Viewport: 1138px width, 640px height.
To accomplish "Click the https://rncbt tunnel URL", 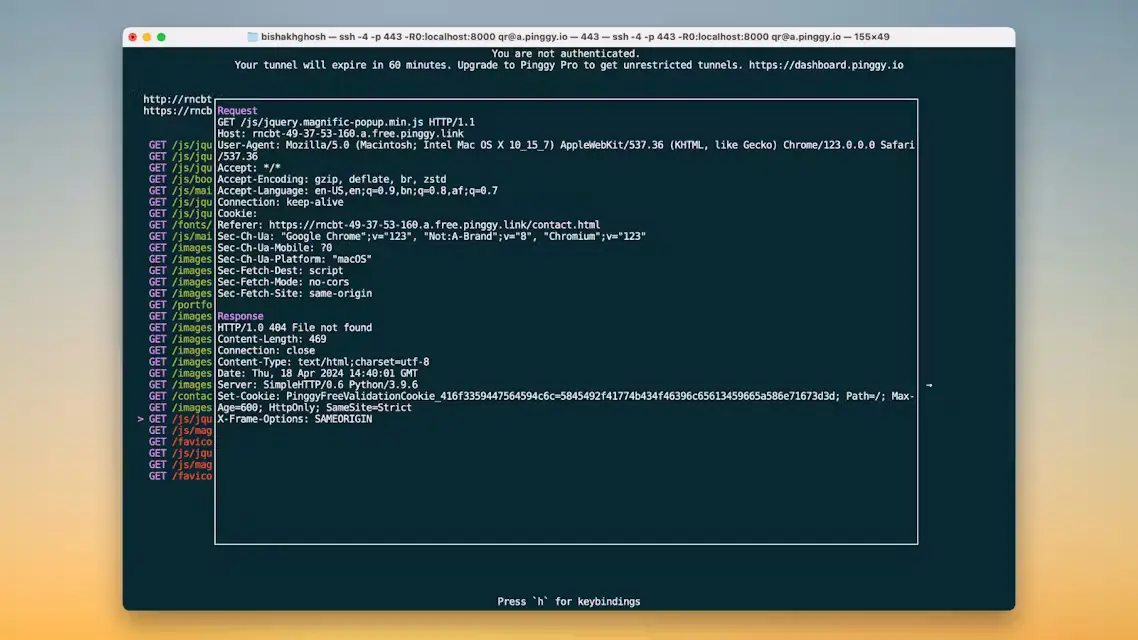I will (178, 110).
